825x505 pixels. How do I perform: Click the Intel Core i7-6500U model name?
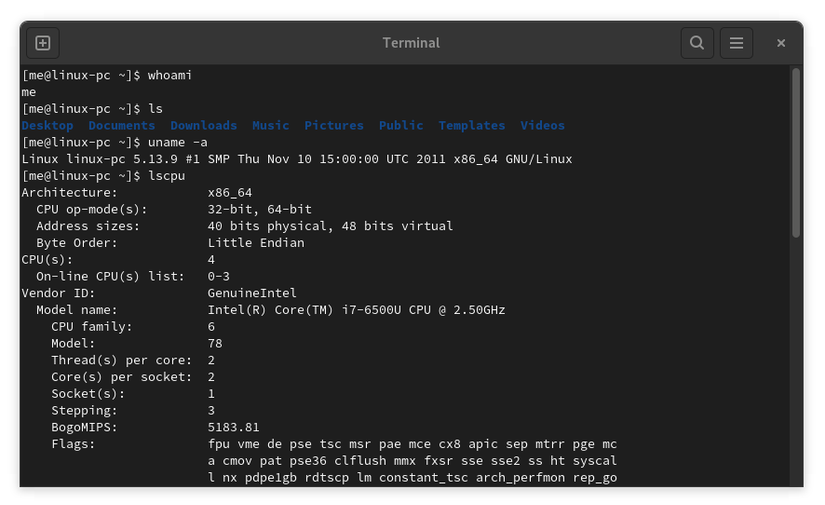click(x=356, y=310)
